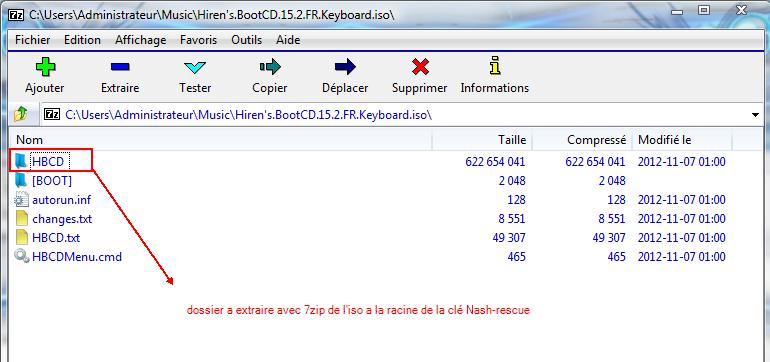Screen dimensions: 770x362
Task: Open the Favoris menu
Action: coord(198,40)
